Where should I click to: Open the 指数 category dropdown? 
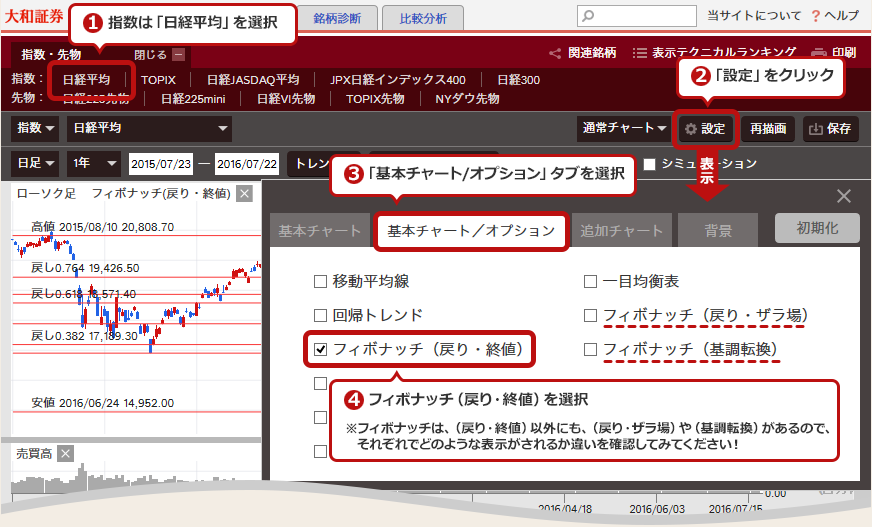point(36,128)
